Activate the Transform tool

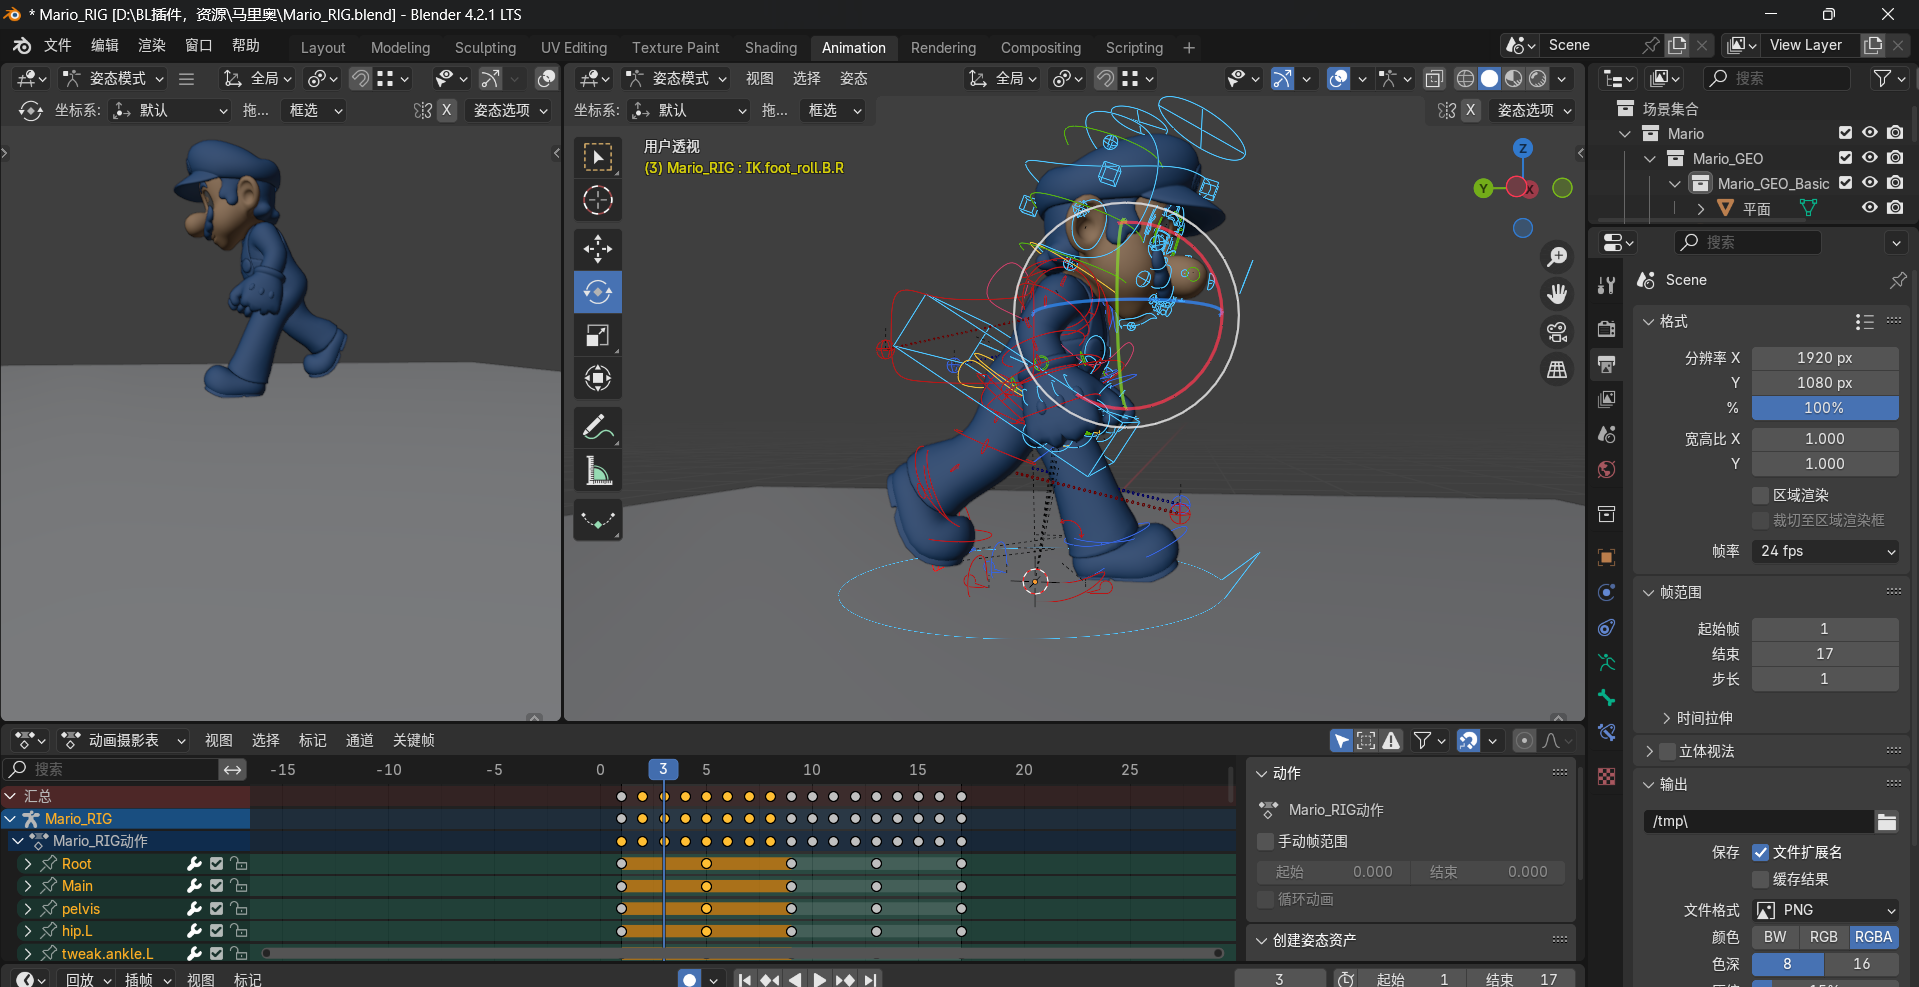click(x=598, y=378)
